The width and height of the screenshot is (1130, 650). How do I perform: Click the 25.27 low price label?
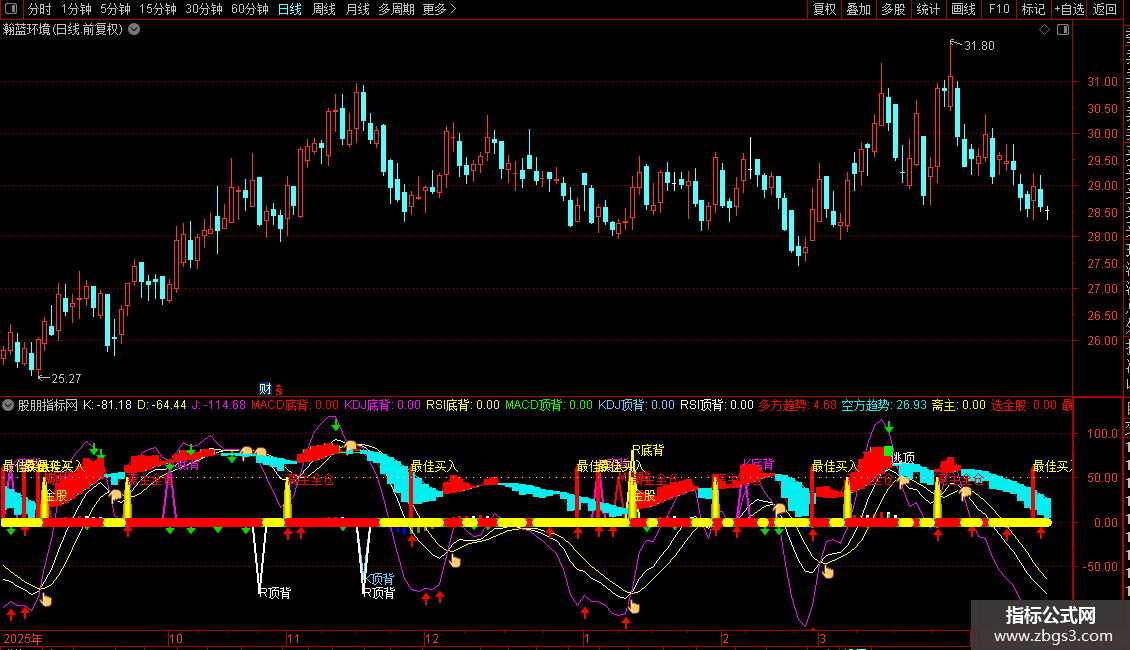click(66, 378)
